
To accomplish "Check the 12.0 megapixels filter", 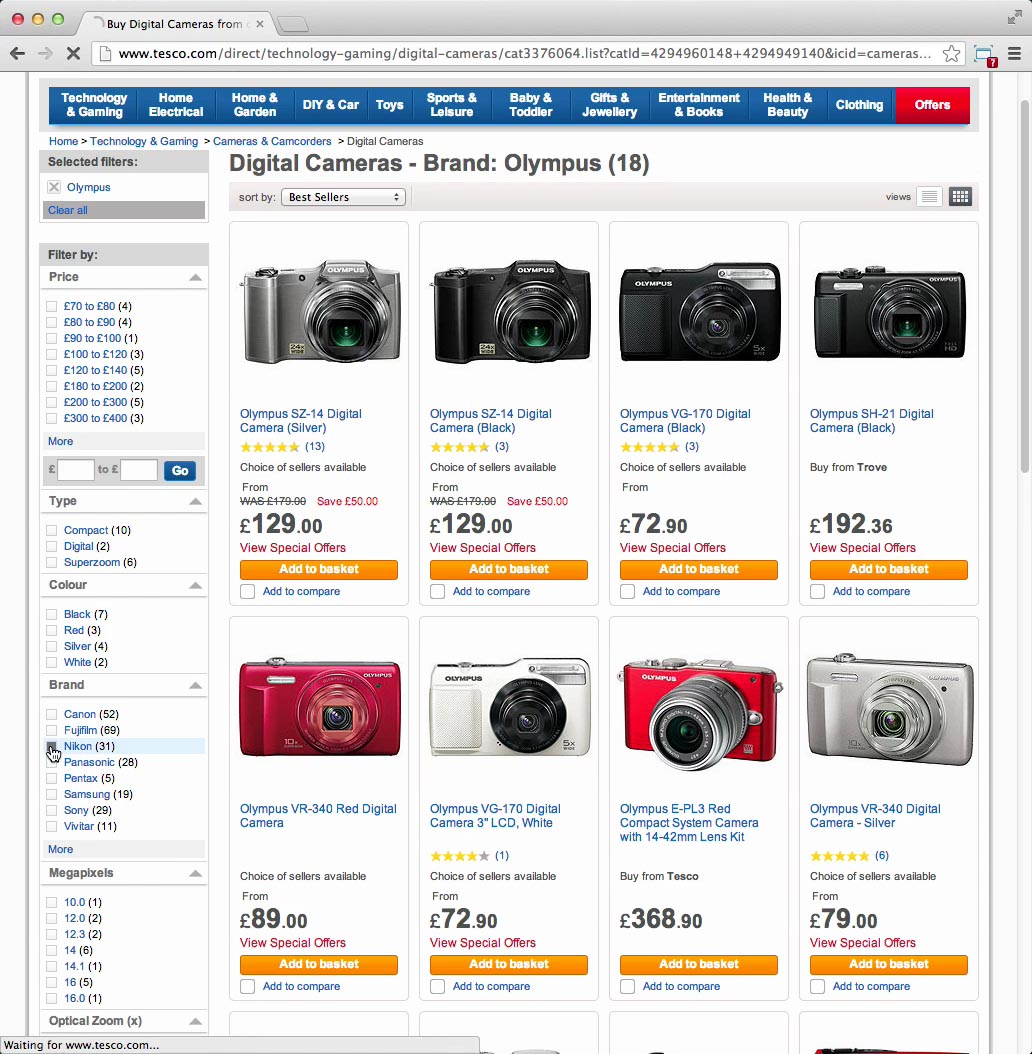I will coord(51,918).
